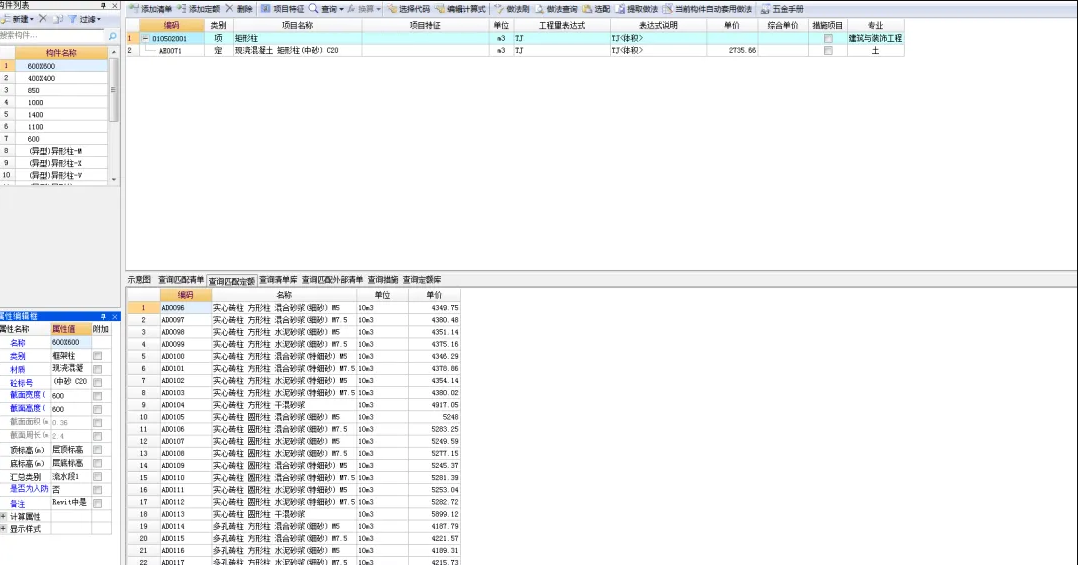Select component 1400 in the list
Viewport: 1078px width, 565px height.
(x=61, y=115)
